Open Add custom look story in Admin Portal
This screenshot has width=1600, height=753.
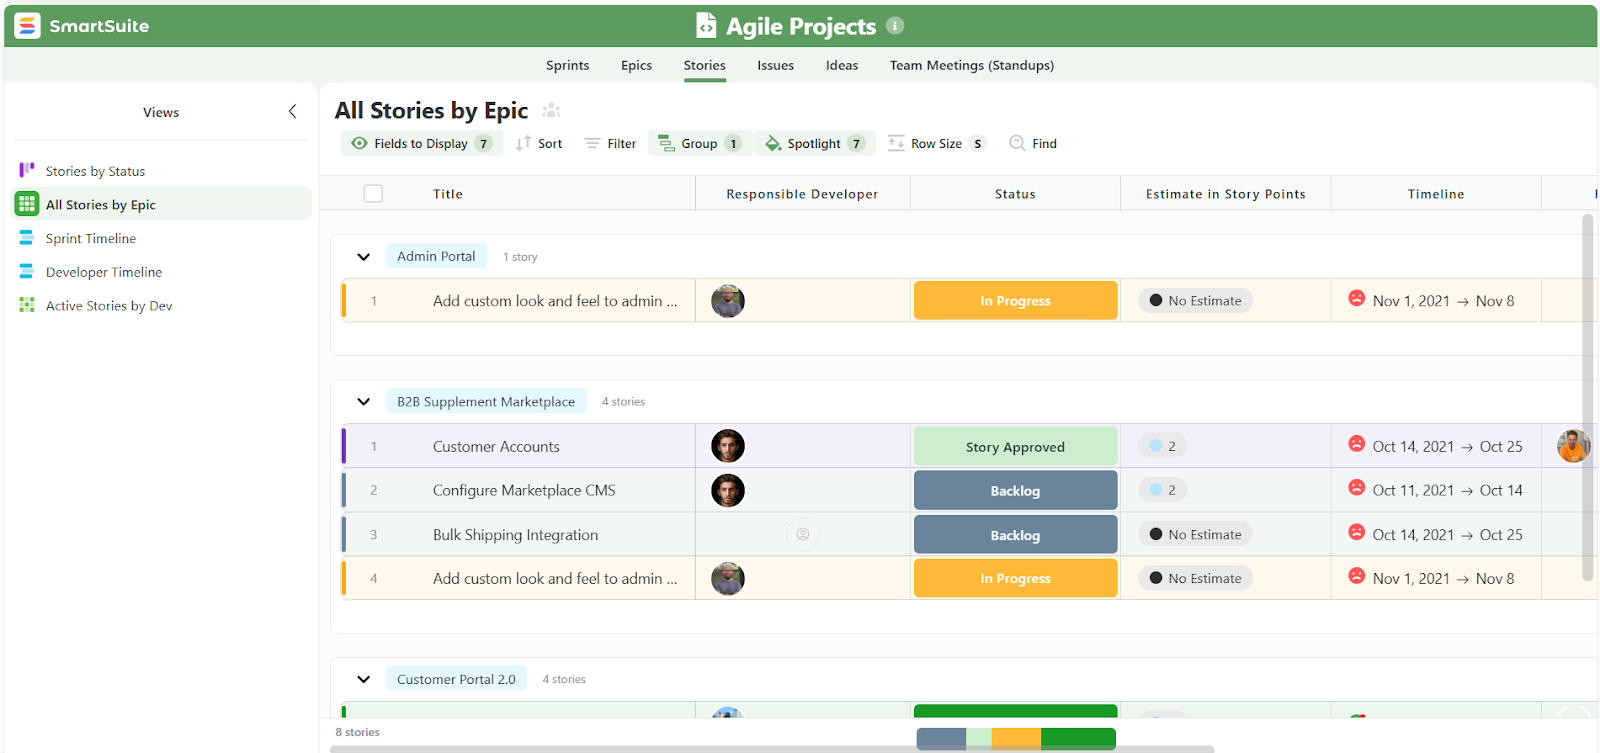(x=555, y=301)
